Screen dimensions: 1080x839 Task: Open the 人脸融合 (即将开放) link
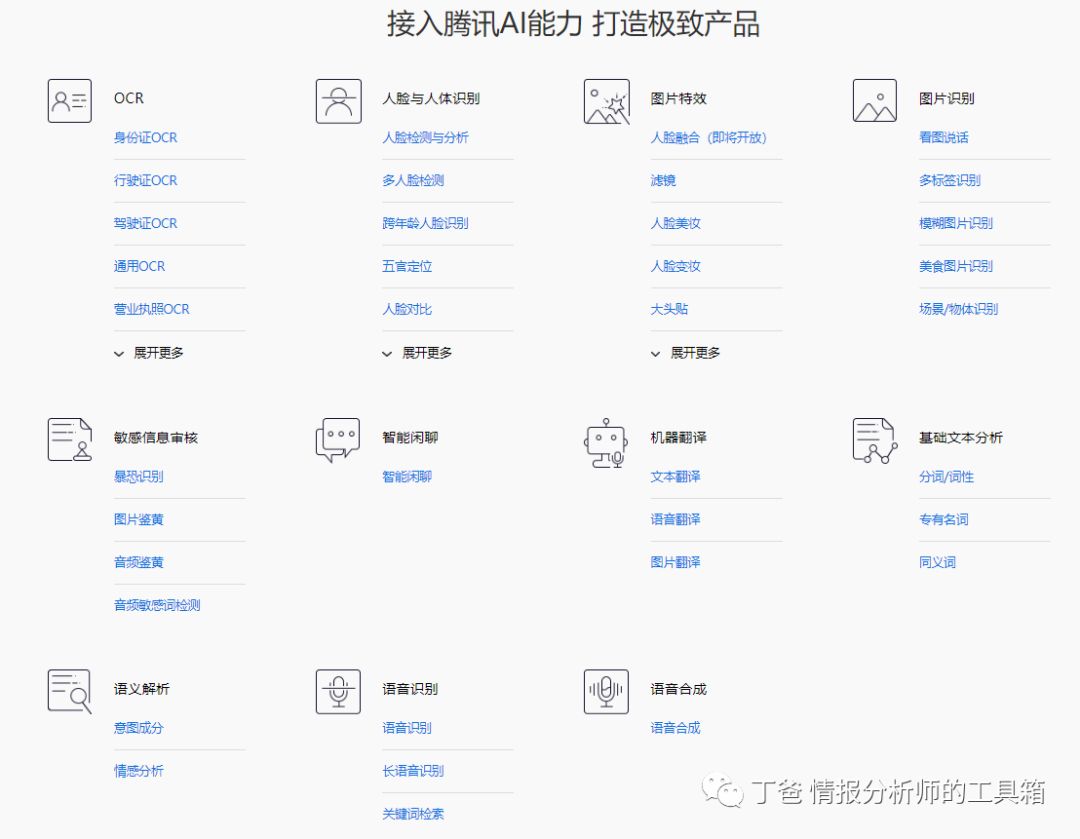[x=709, y=138]
